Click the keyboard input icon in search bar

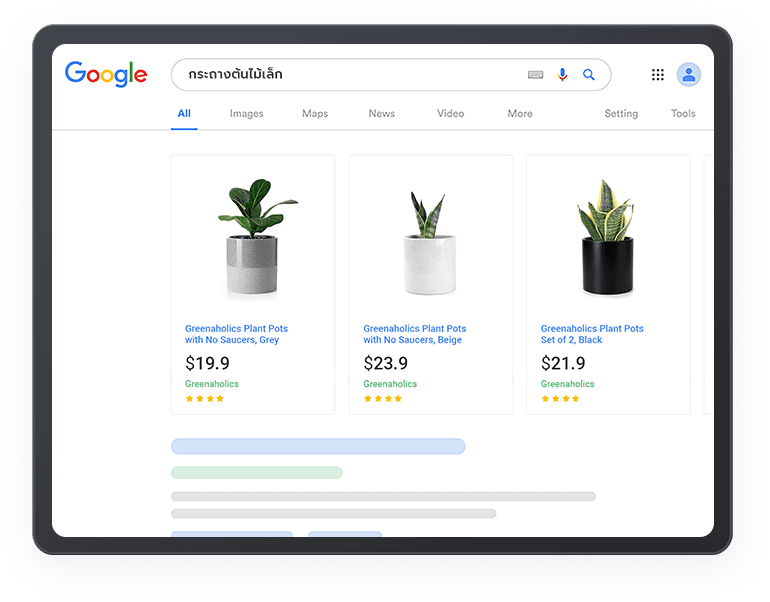(x=536, y=75)
